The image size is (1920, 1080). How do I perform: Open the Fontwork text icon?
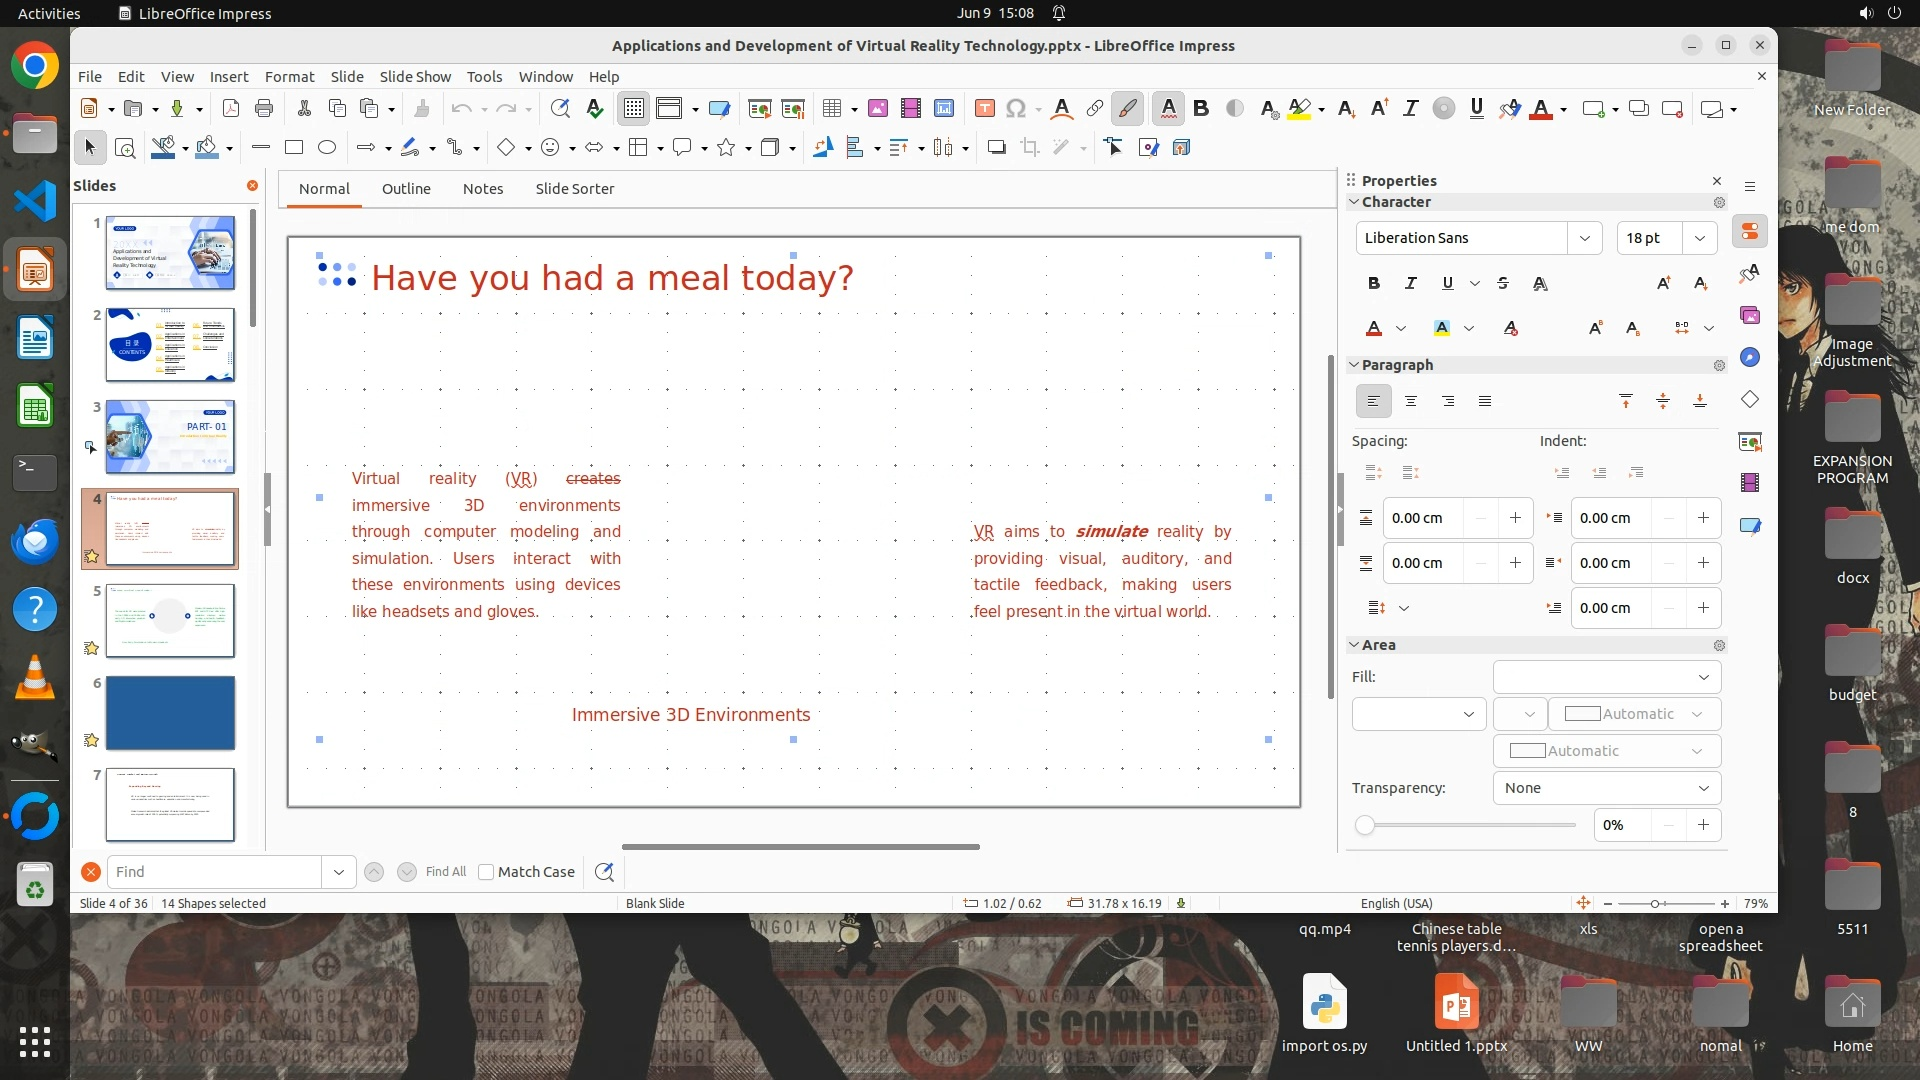tap(1062, 109)
